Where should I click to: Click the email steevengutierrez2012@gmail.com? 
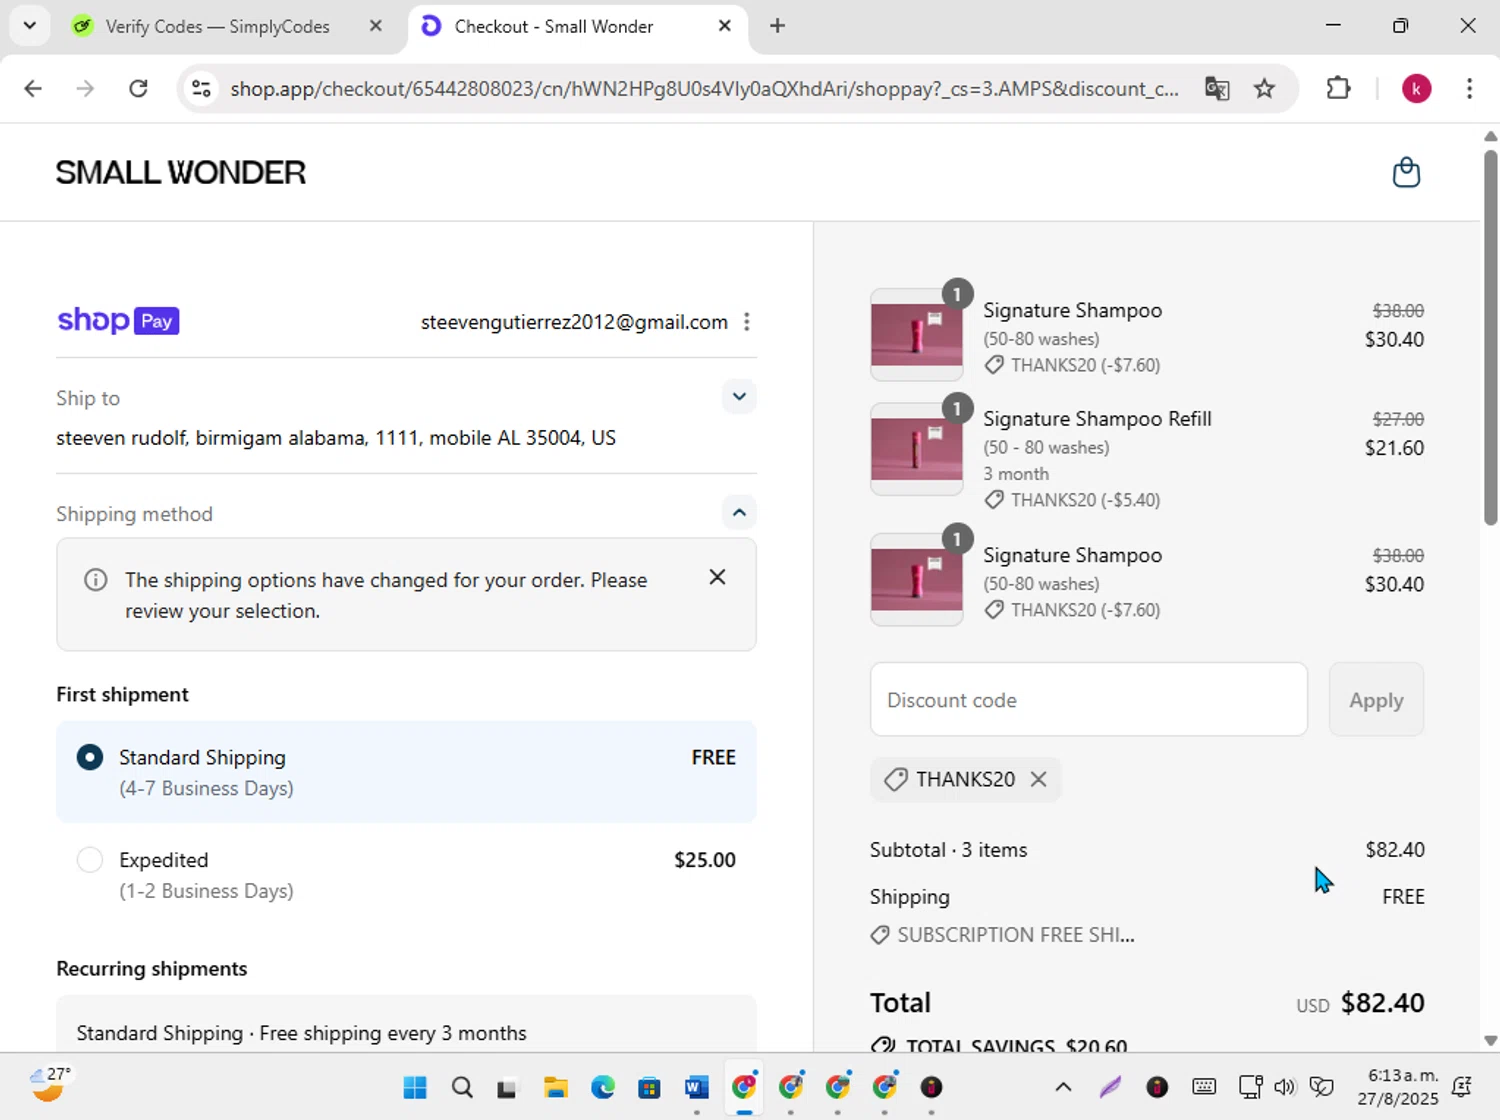point(574,322)
